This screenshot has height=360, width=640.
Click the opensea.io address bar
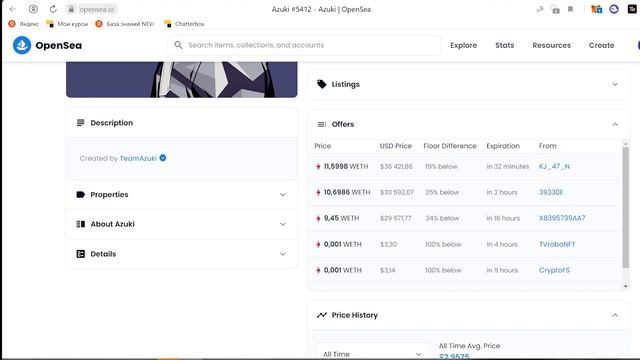(x=97, y=9)
